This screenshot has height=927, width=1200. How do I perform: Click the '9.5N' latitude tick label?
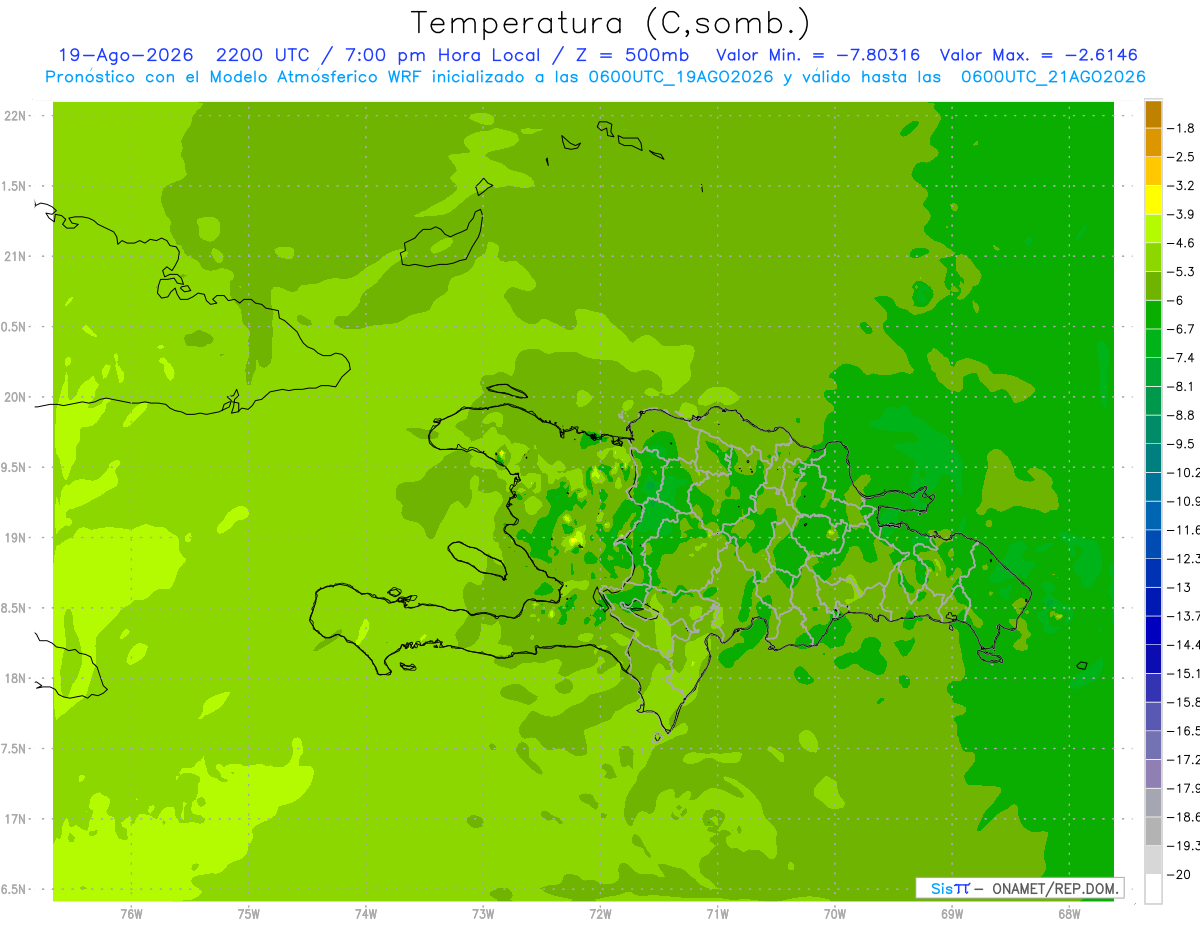click(15, 467)
